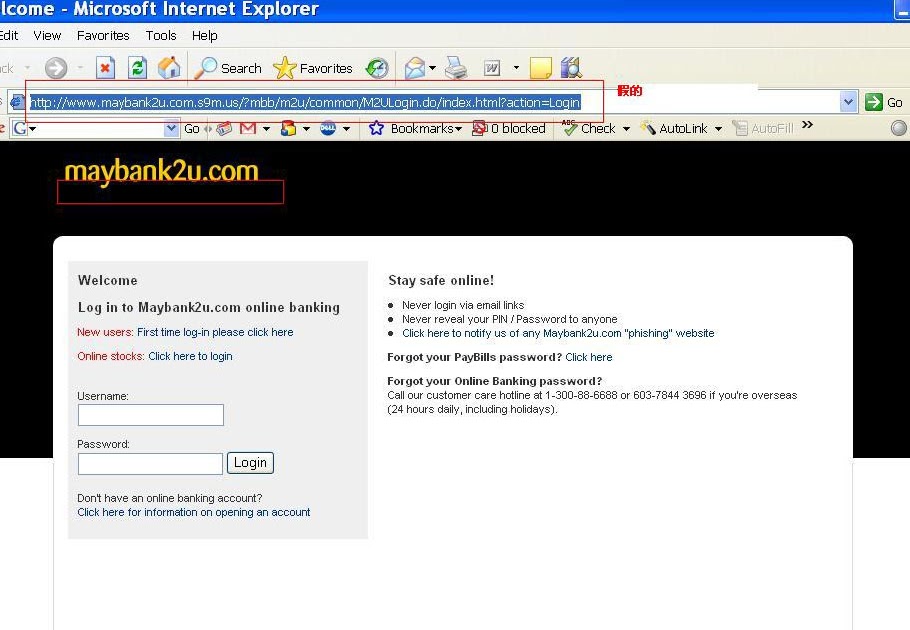Go to the Home page
The width and height of the screenshot is (910, 630).
(x=169, y=68)
